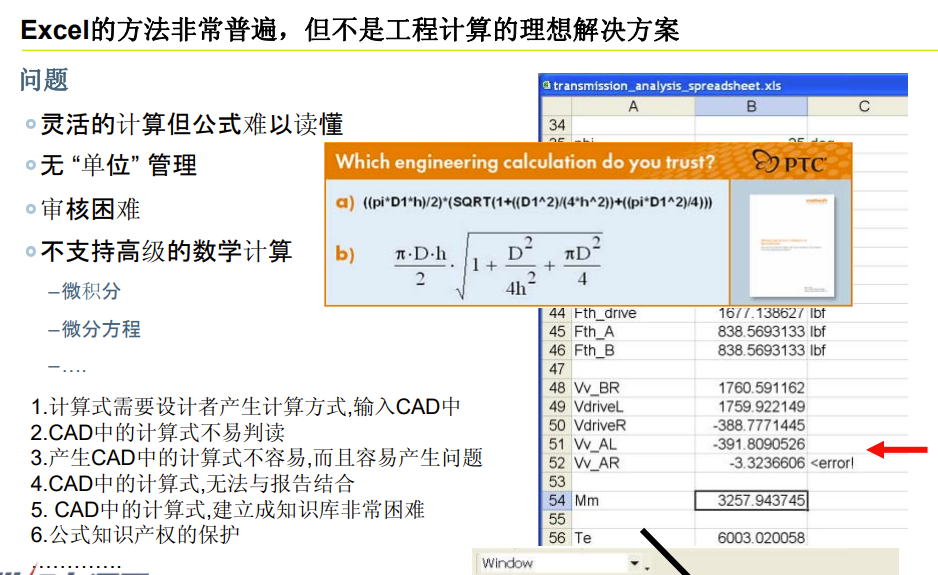Screen dimensions: 938x575
Task: Click bullet 不支持高级的数学计算
Action: coord(166,251)
